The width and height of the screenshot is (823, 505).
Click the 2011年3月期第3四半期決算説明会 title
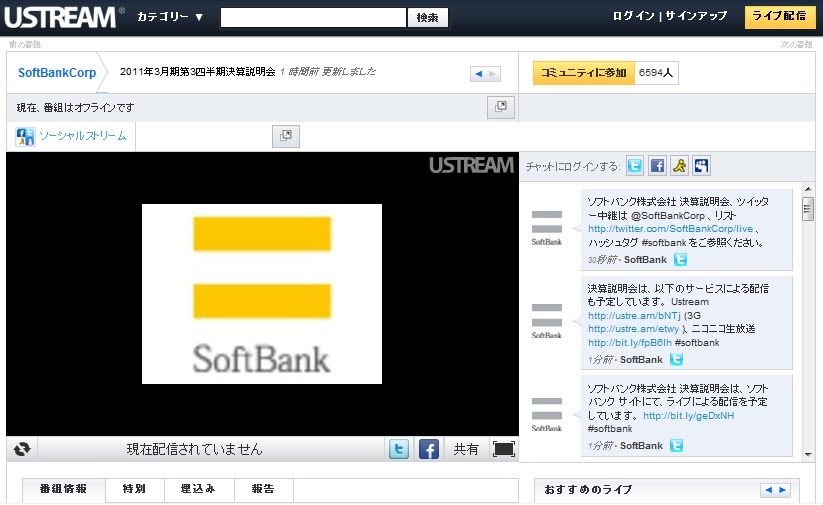(x=197, y=71)
